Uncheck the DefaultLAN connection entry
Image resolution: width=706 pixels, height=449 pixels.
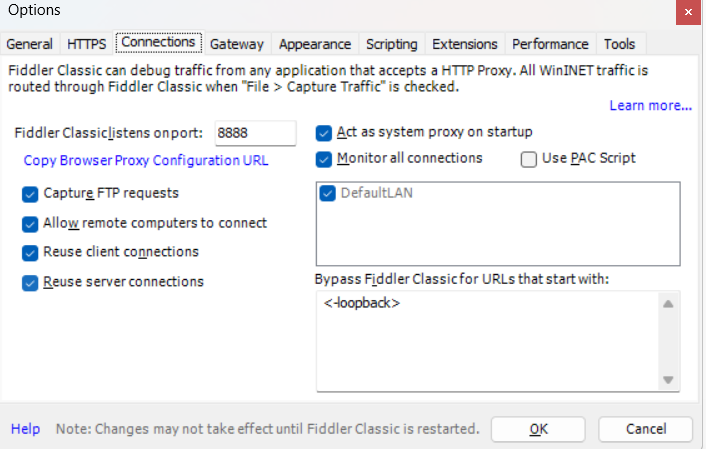coord(328,193)
